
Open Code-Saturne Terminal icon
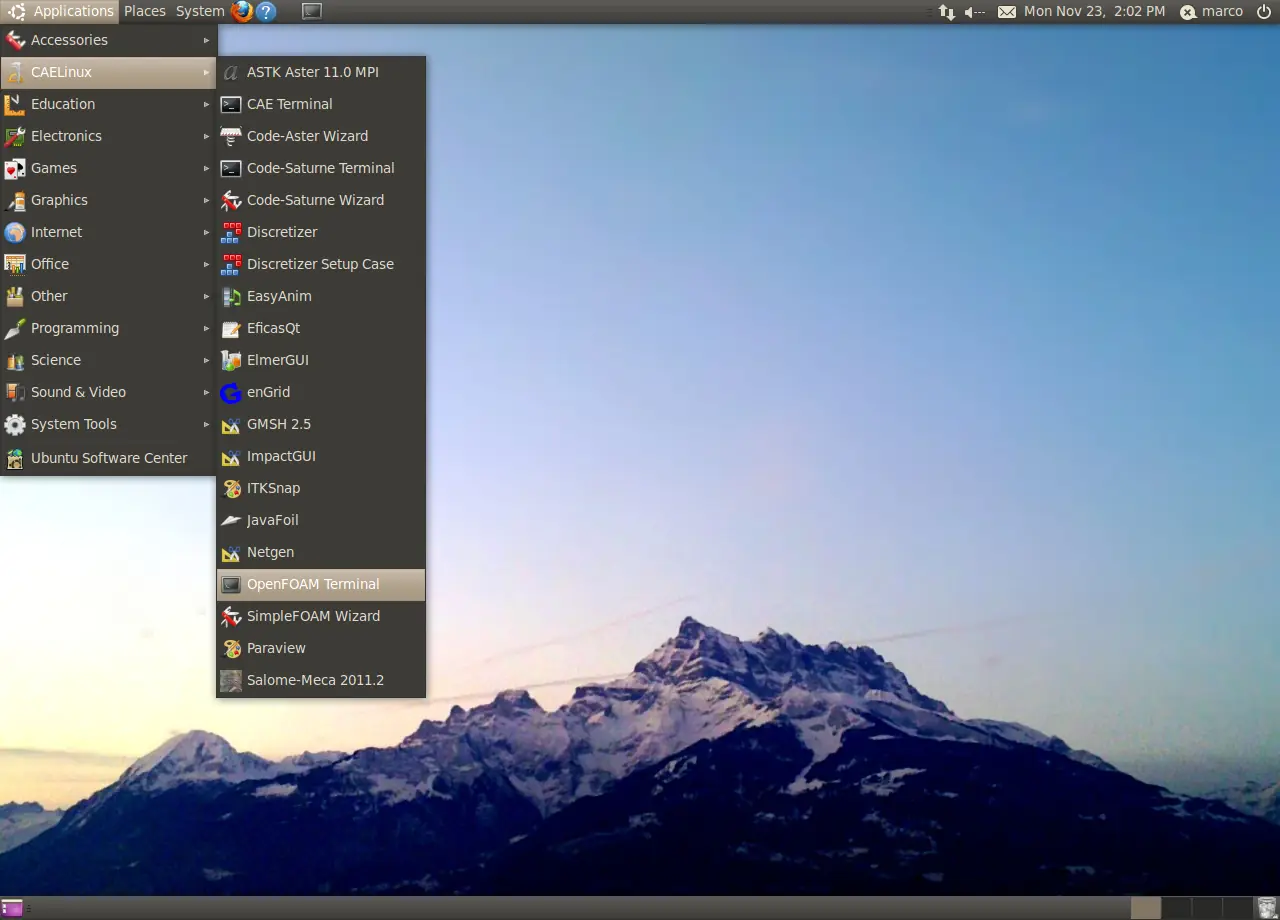point(231,168)
